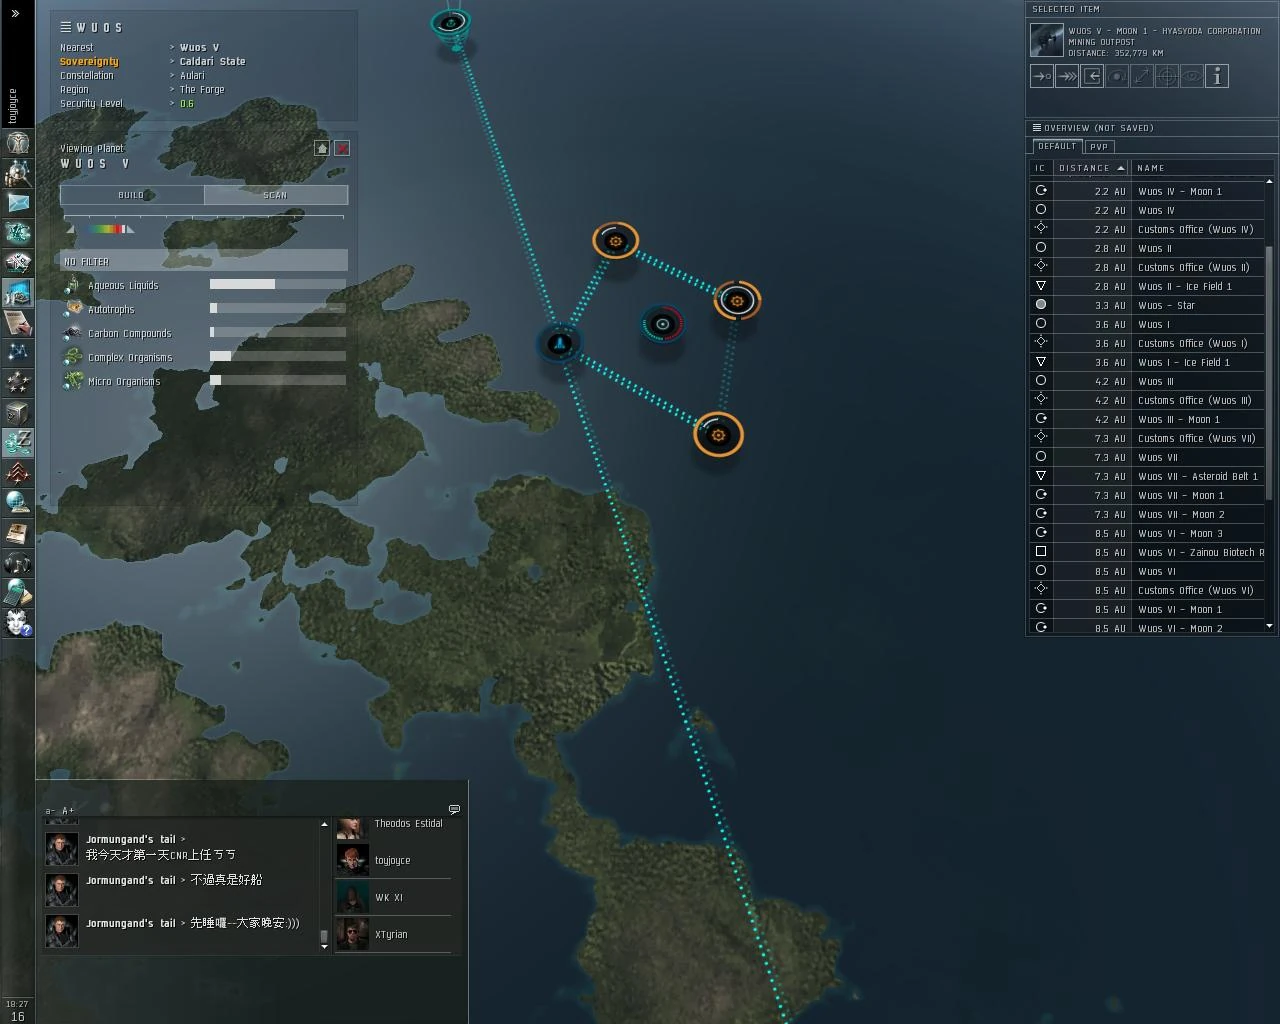Select Wuos - Star in the overview
The width and height of the screenshot is (1280, 1024).
coord(1149,305)
